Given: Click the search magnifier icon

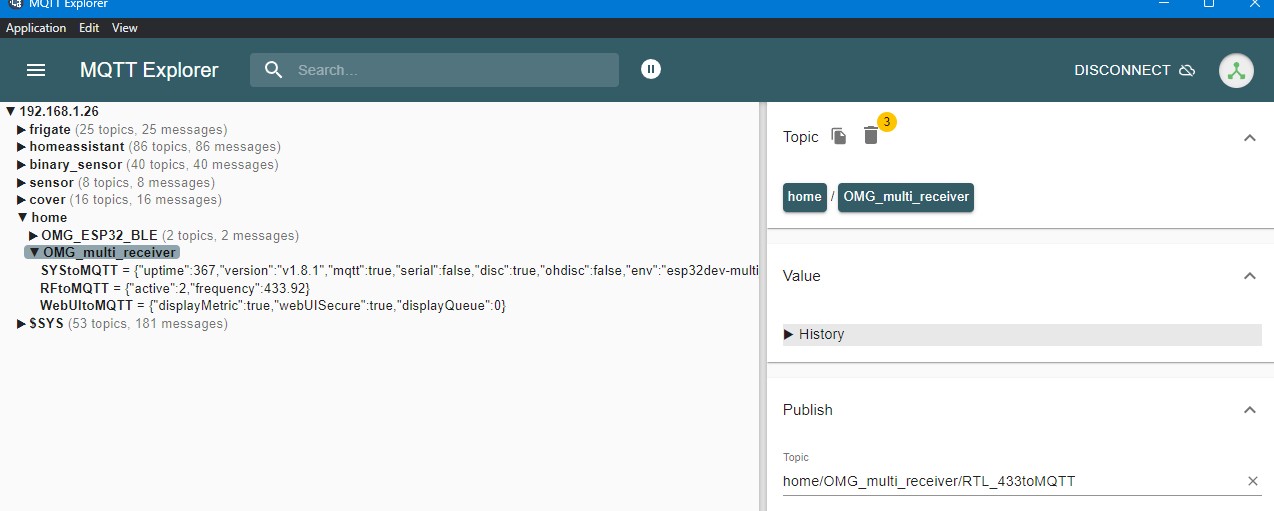Looking at the screenshot, I should (x=273, y=70).
